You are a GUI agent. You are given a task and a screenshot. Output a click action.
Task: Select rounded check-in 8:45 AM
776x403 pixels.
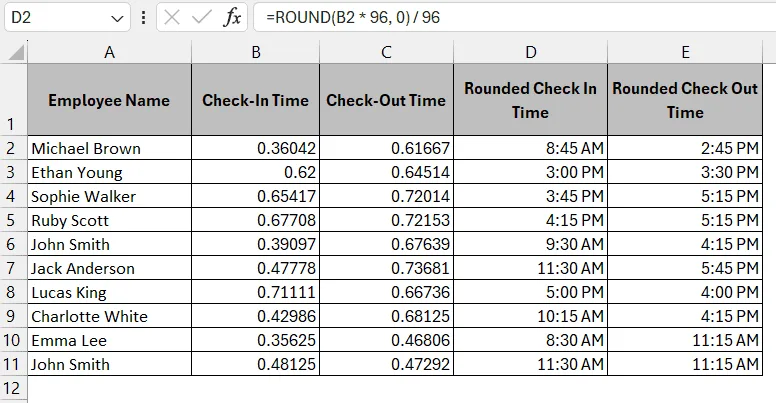tap(530, 148)
